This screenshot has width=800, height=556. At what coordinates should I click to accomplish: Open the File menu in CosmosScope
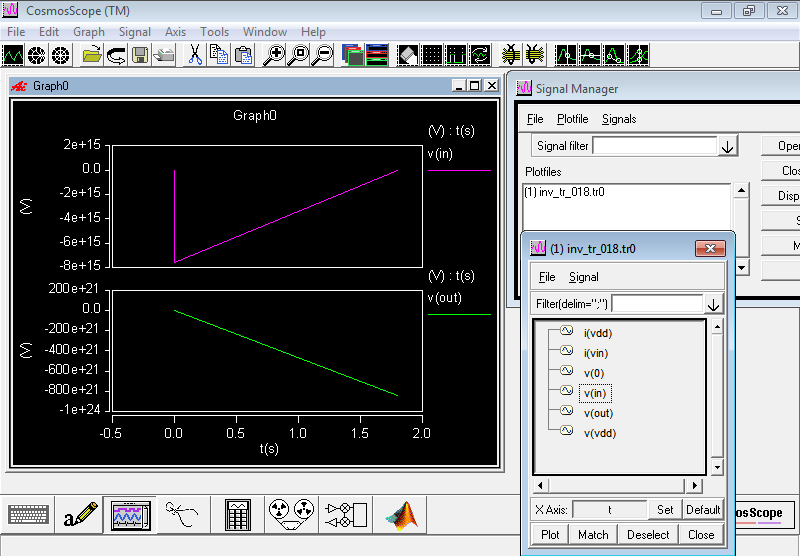[x=16, y=32]
